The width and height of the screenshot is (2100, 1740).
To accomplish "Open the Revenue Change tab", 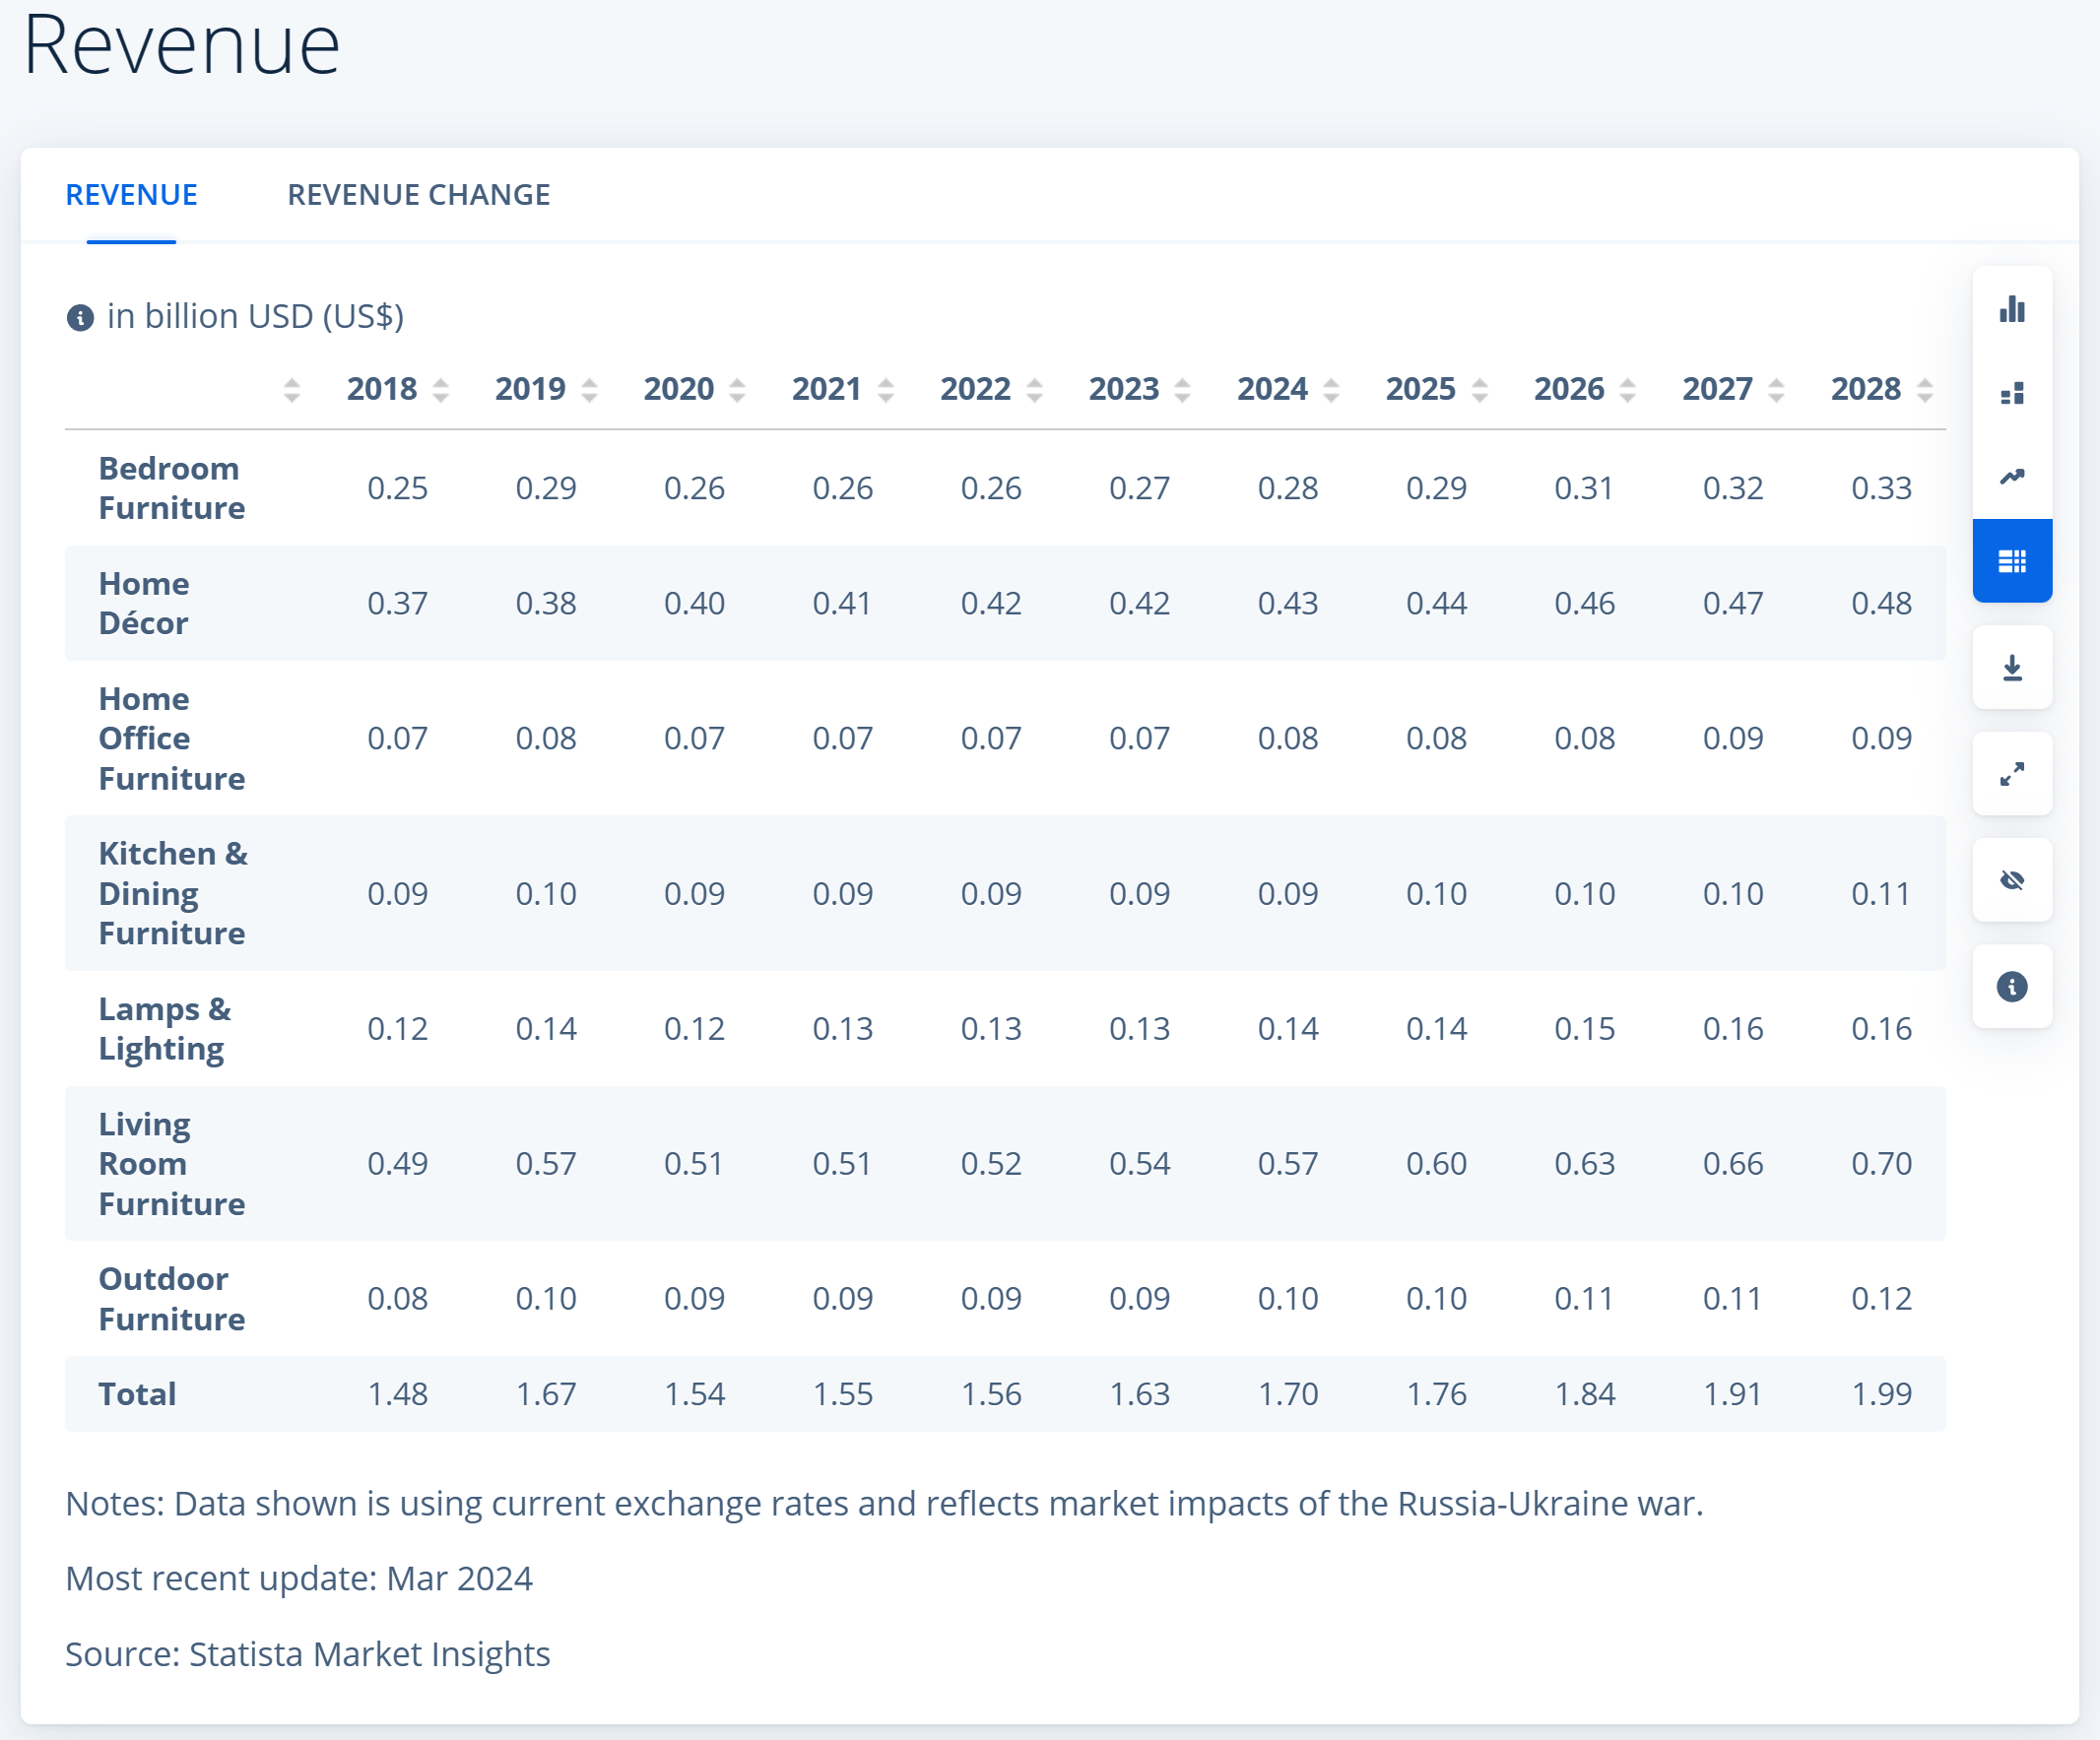I will [418, 195].
